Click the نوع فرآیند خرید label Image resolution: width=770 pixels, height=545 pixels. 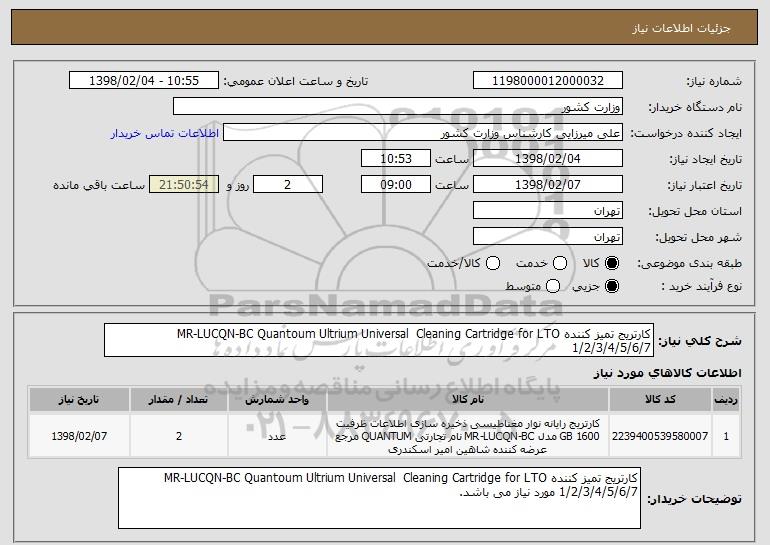point(701,286)
